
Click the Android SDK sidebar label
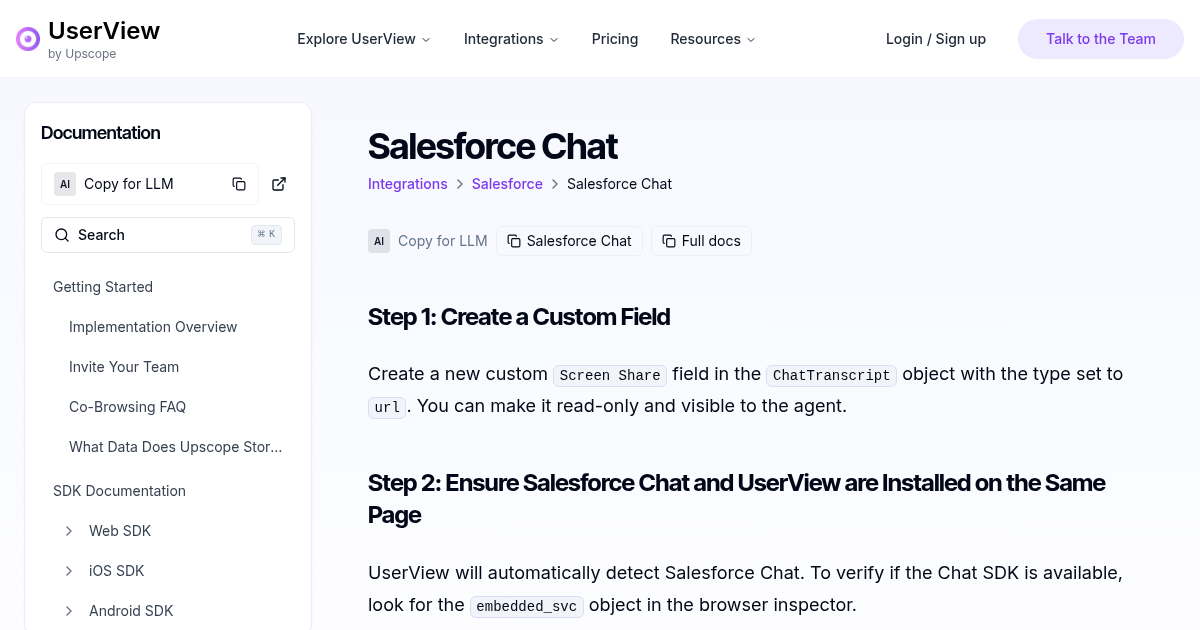point(131,611)
